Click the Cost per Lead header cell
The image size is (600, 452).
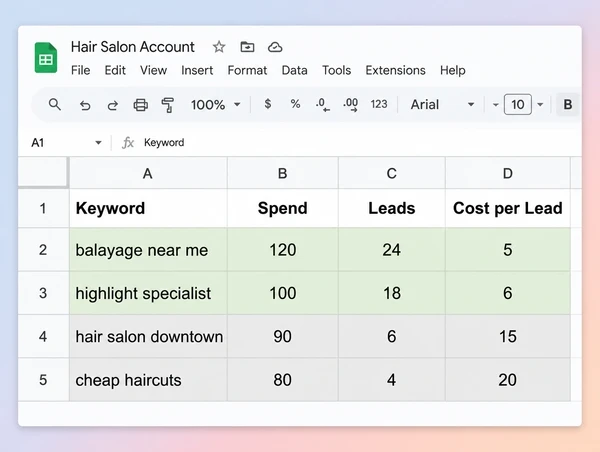[508, 208]
